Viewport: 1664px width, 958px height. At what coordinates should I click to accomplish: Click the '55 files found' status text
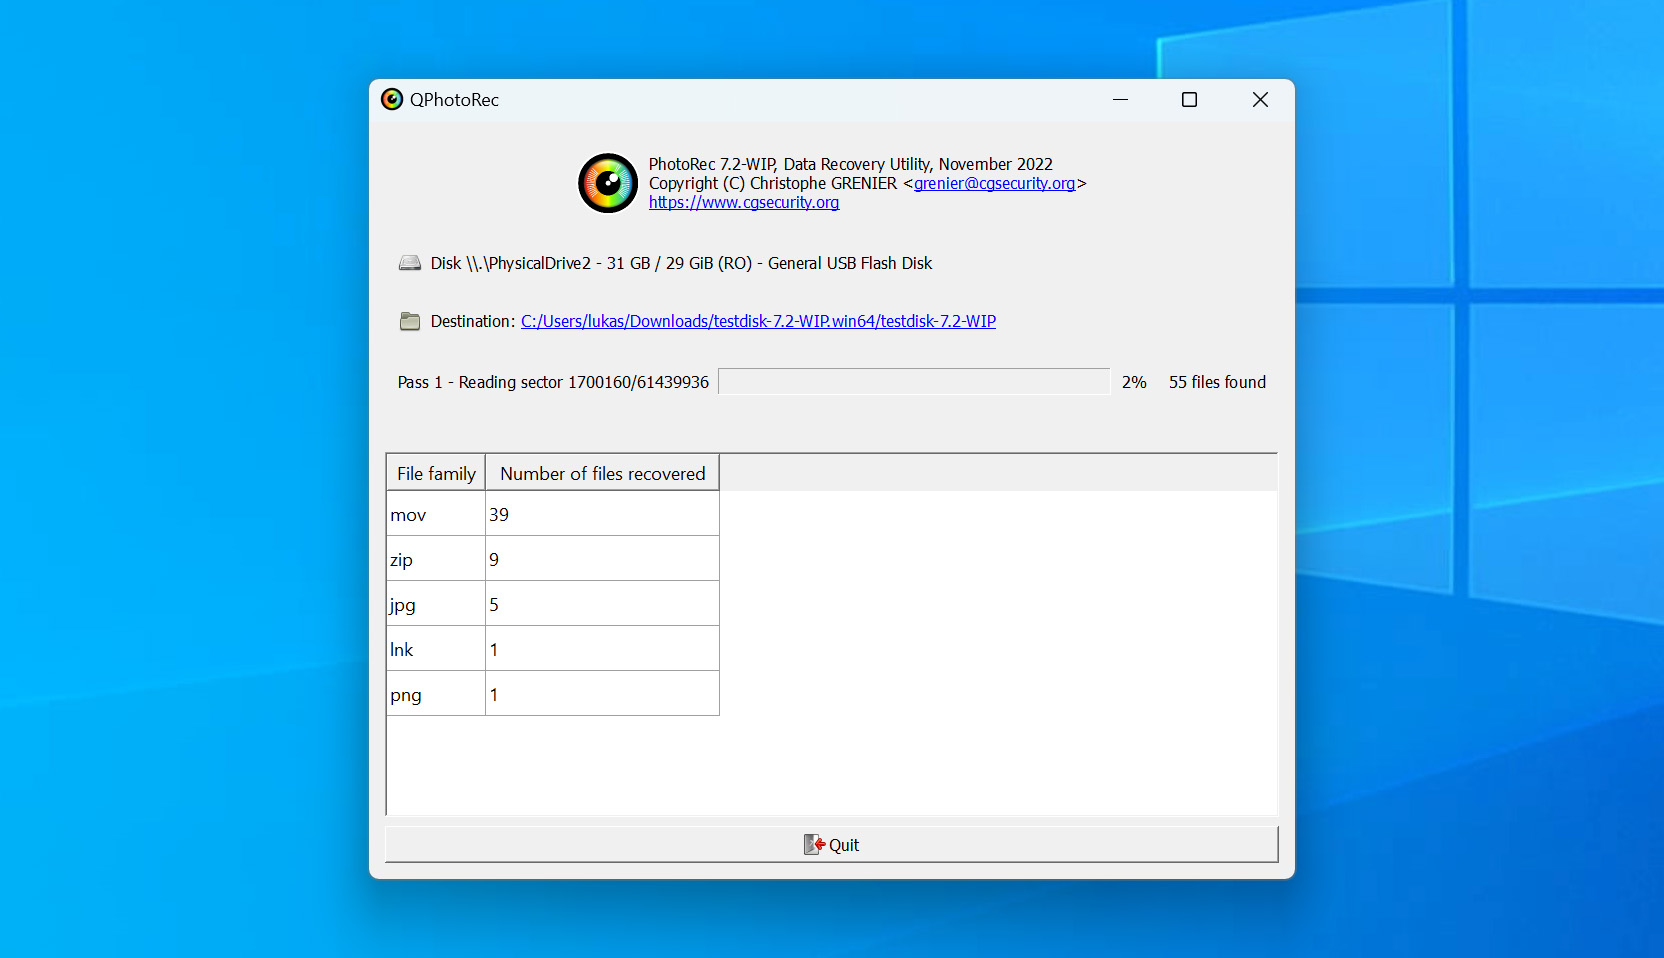(x=1217, y=382)
